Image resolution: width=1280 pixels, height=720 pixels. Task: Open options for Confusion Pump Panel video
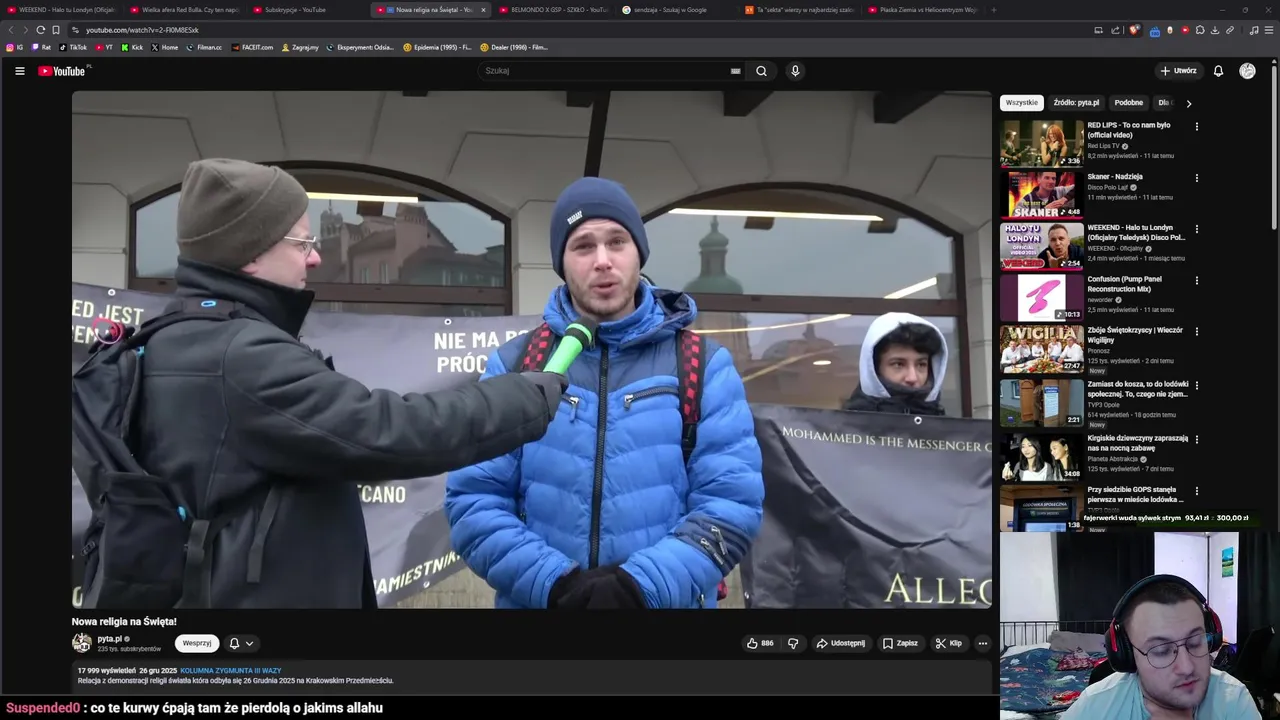(x=1196, y=281)
